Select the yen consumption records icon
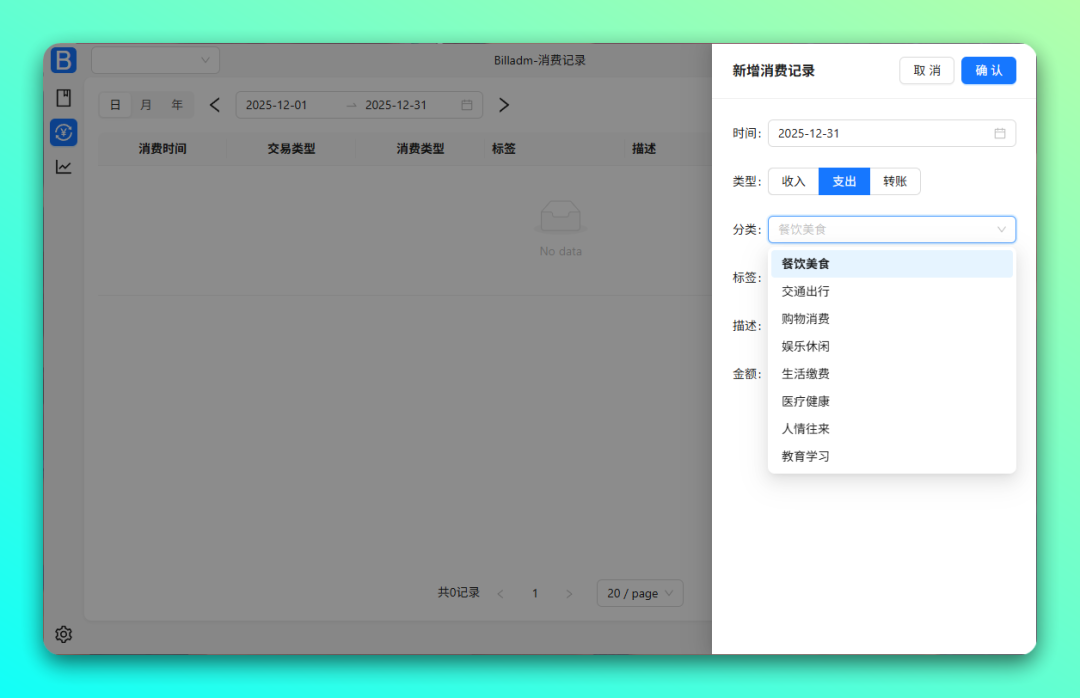Screen dimensions: 1080x698 tap(64, 132)
